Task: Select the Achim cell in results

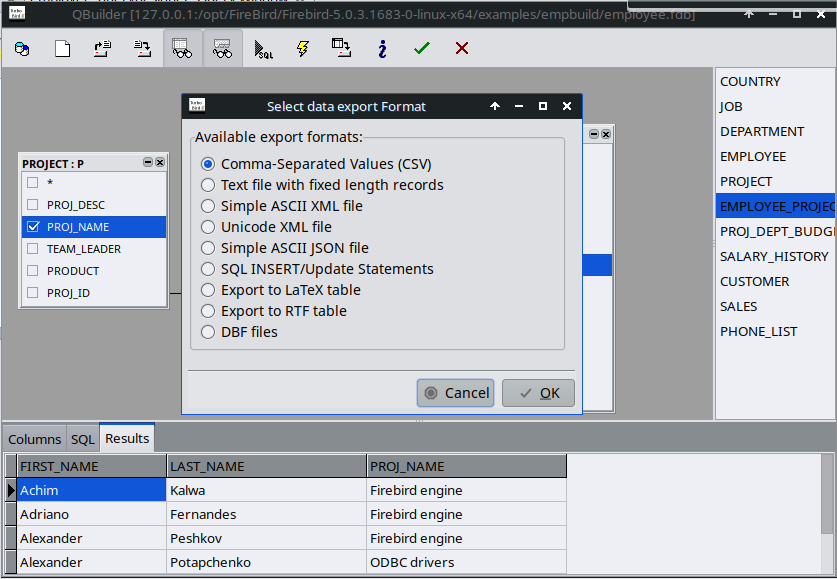Action: [92, 490]
